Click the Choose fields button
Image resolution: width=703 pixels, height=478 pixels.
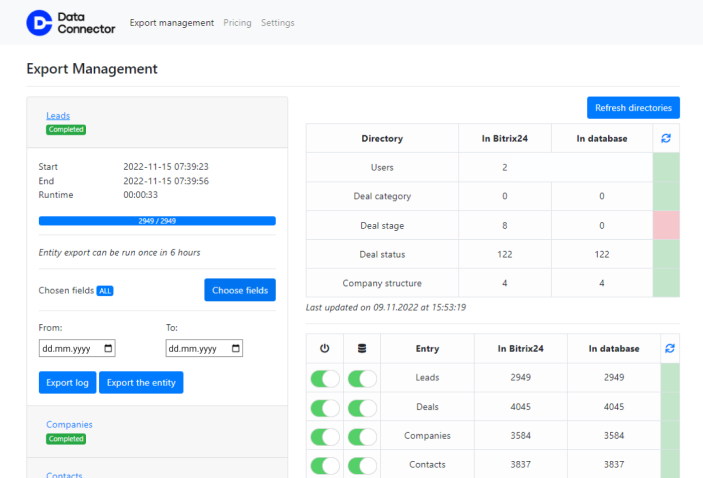pyautogui.click(x=240, y=290)
